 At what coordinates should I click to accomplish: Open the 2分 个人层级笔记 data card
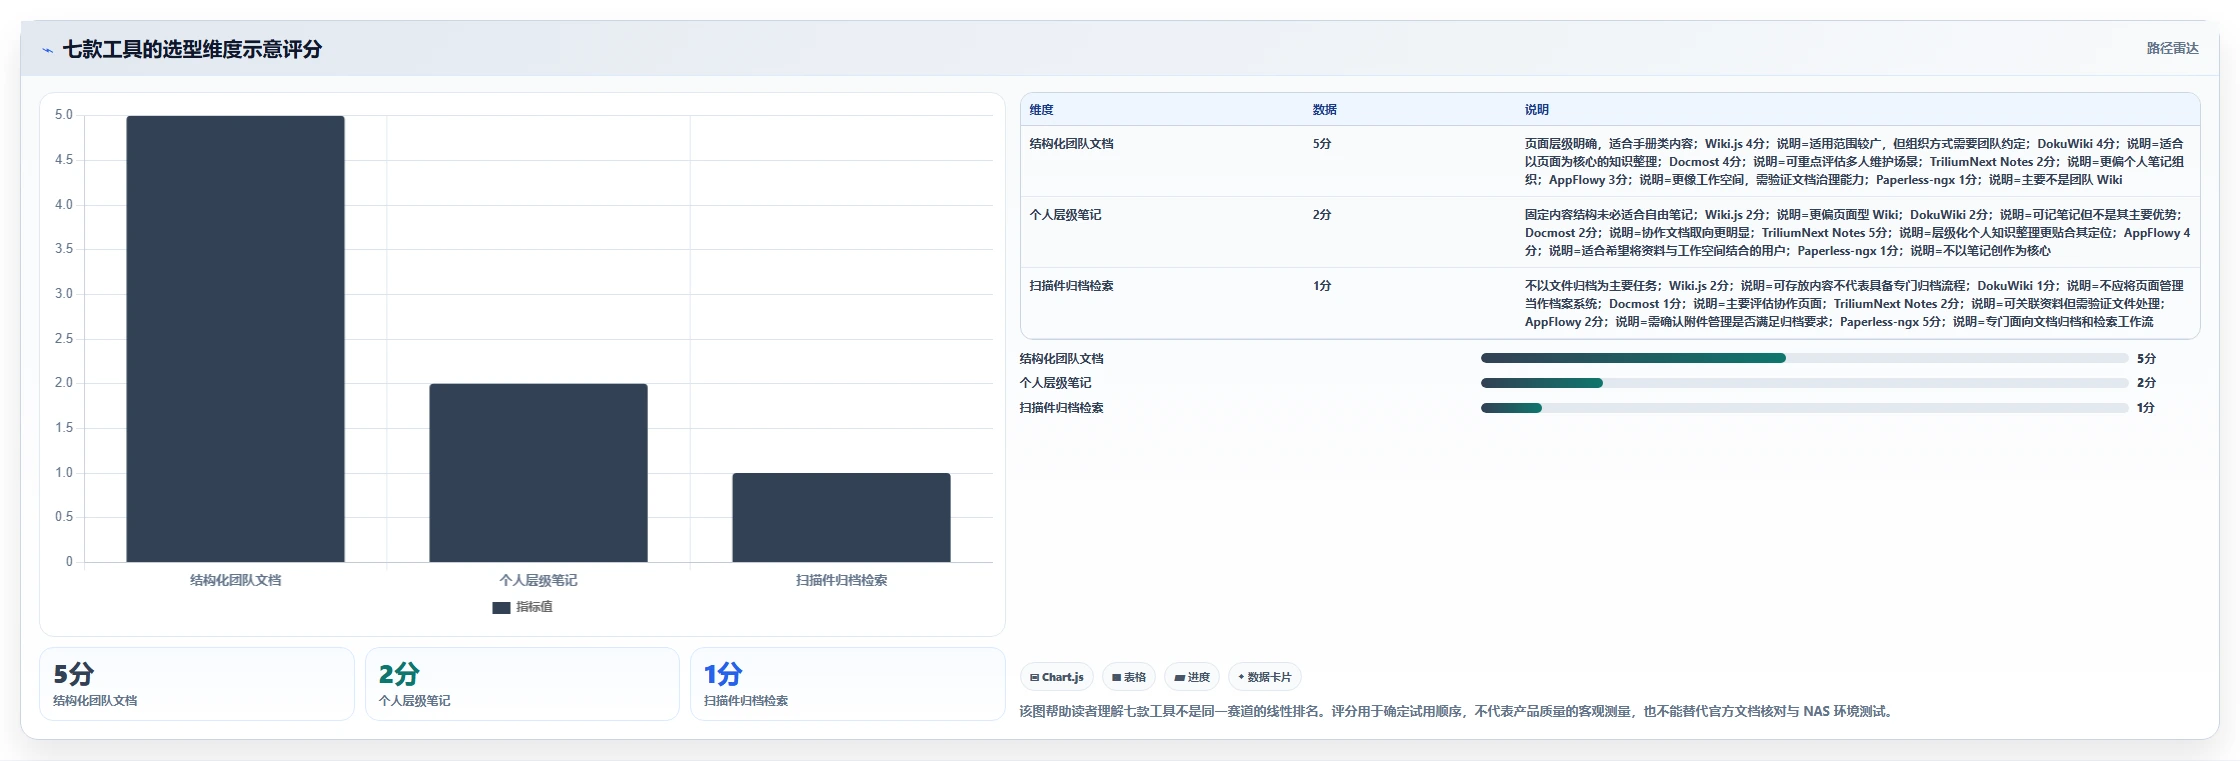pos(522,684)
